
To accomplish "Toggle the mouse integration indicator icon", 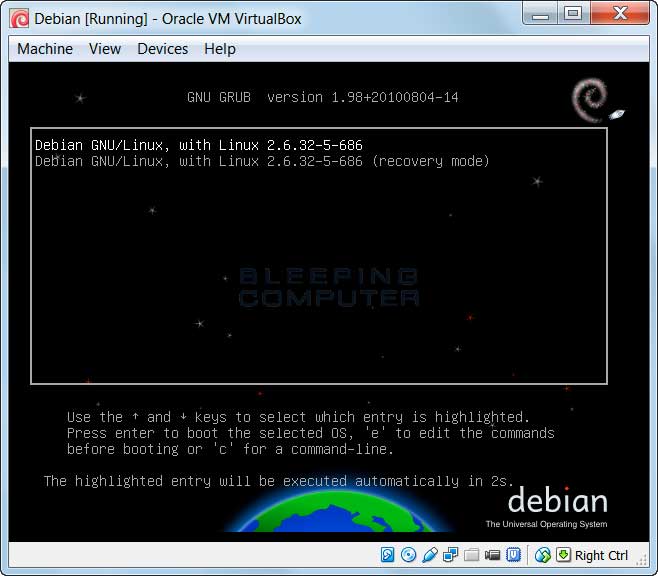I will tap(543, 555).
